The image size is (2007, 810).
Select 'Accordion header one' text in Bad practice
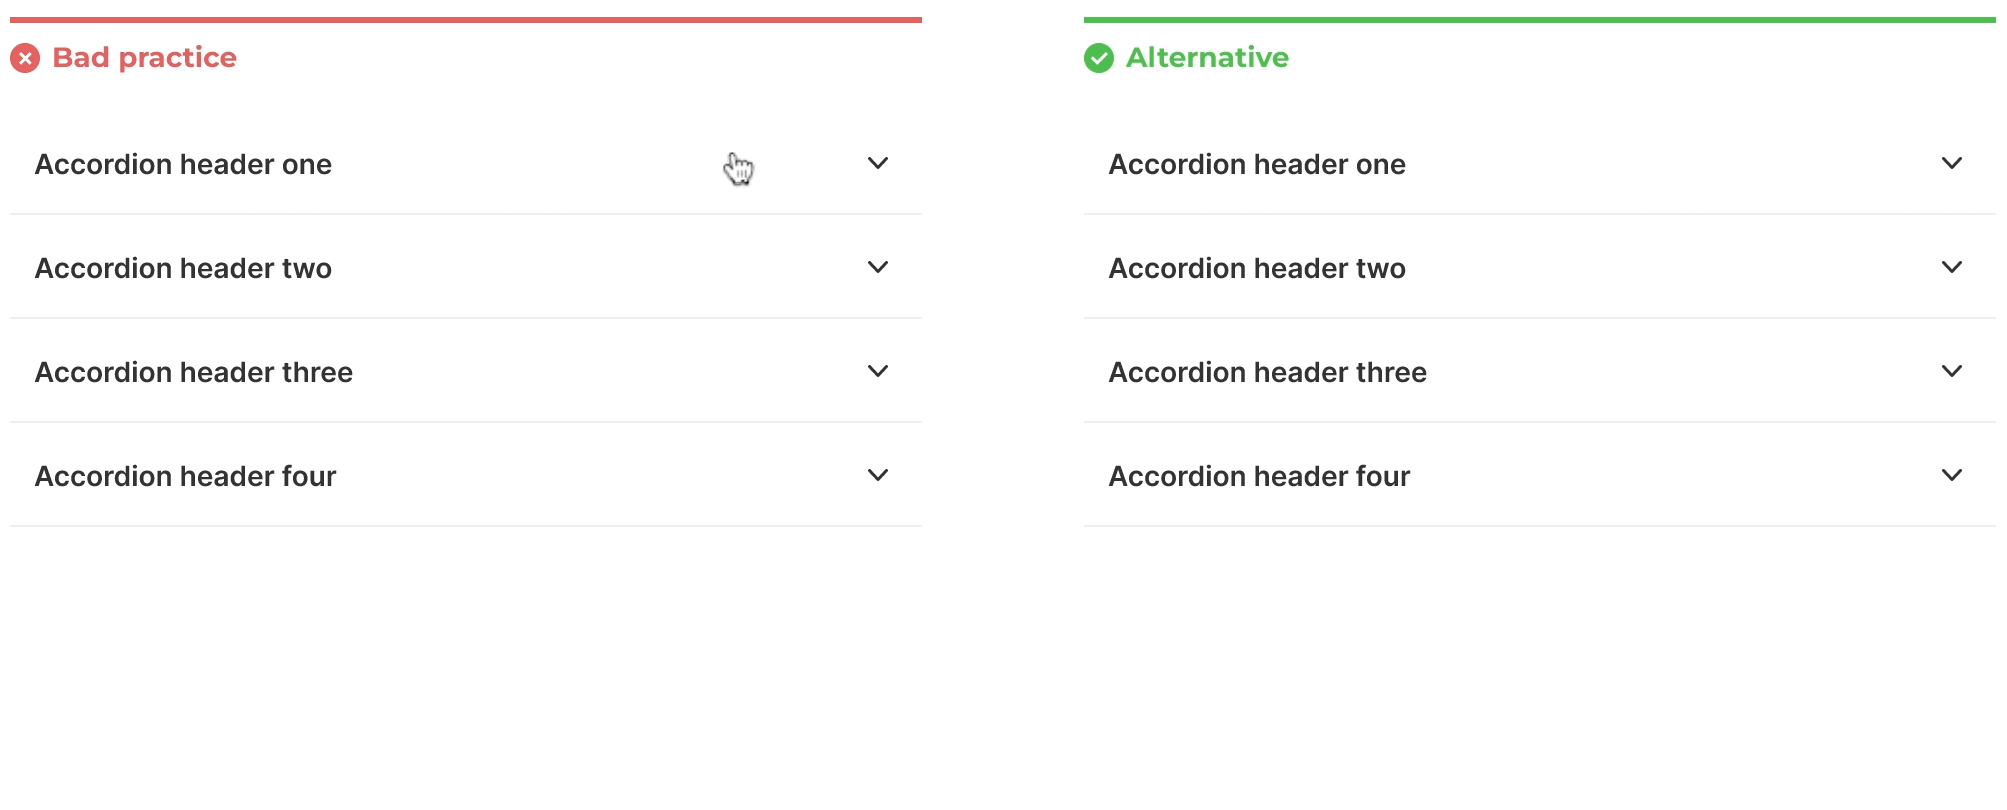[x=183, y=164]
